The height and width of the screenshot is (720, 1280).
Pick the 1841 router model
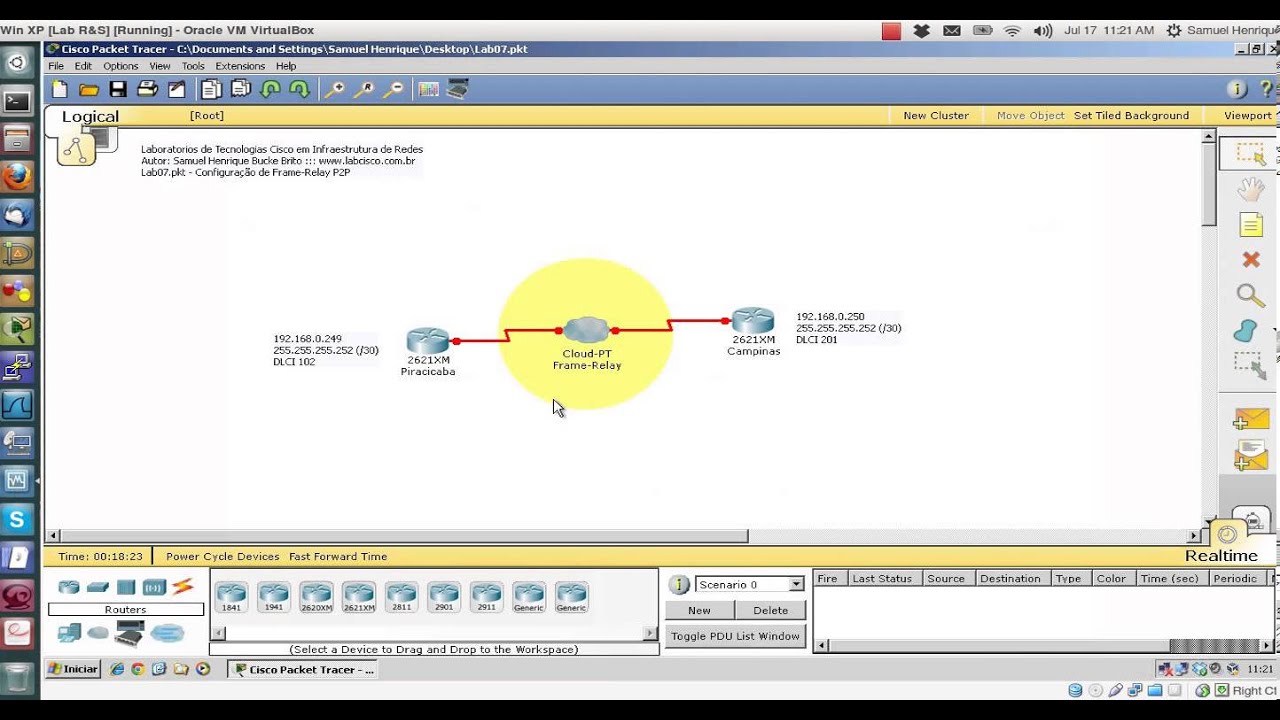(x=231, y=597)
